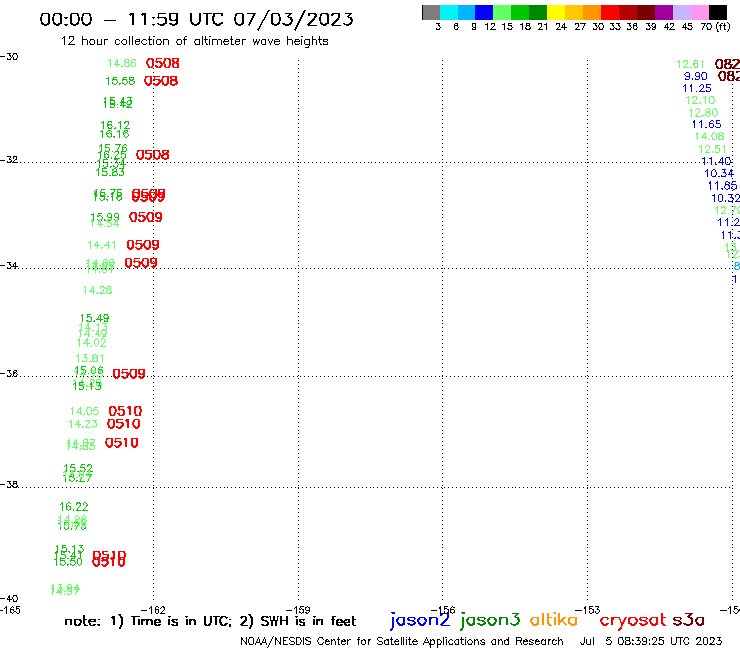Screen dimensions: 740x650
Task: Click the black swatch at the scale's end
Action: pos(717,12)
